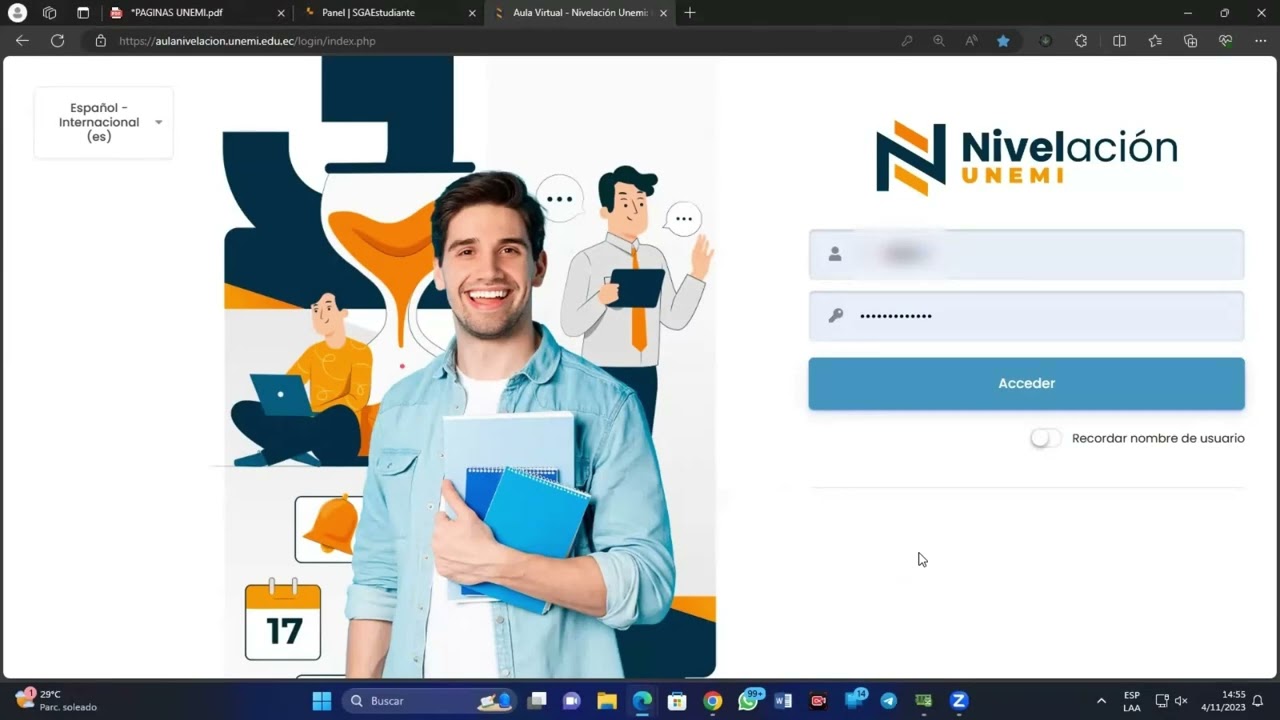Open the green monitor app taskbar icon
The width and height of the screenshot is (1280, 720).
click(923, 701)
